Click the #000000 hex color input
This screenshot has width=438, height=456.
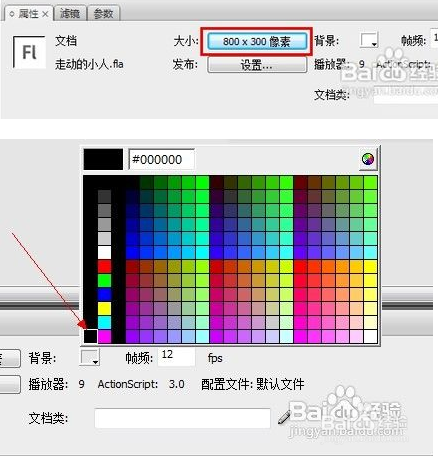(161, 159)
